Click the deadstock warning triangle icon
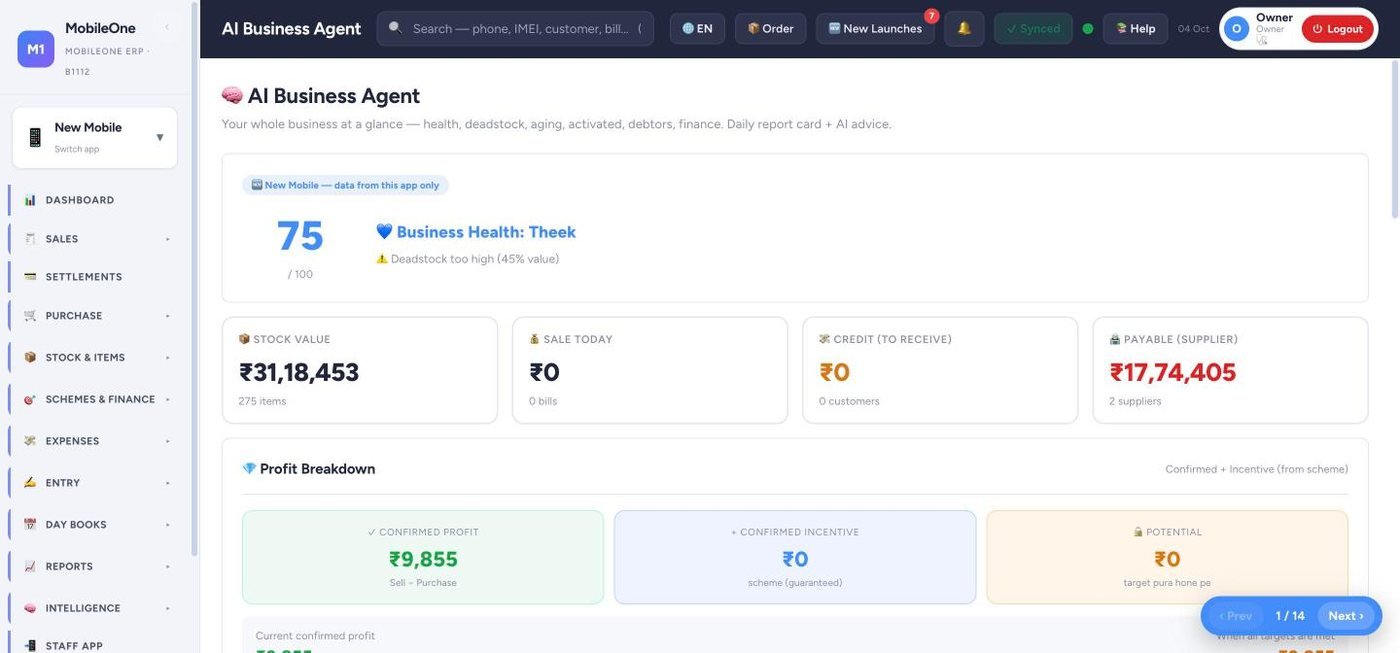Screen dimensions: 1400x653 tap(381, 259)
